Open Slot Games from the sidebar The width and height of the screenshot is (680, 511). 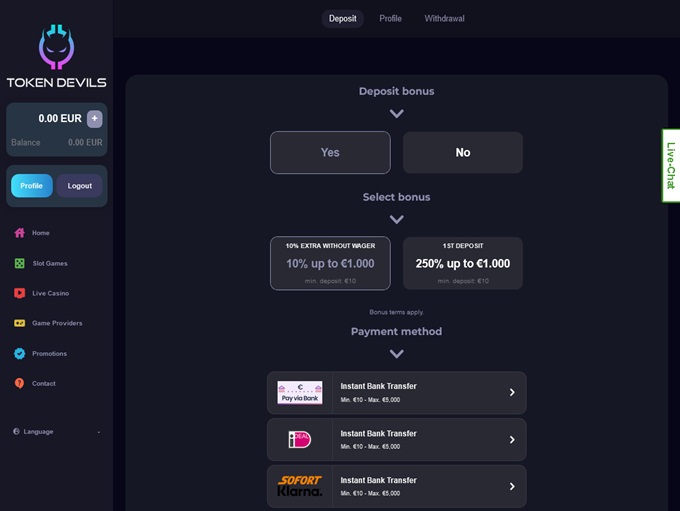pos(49,263)
